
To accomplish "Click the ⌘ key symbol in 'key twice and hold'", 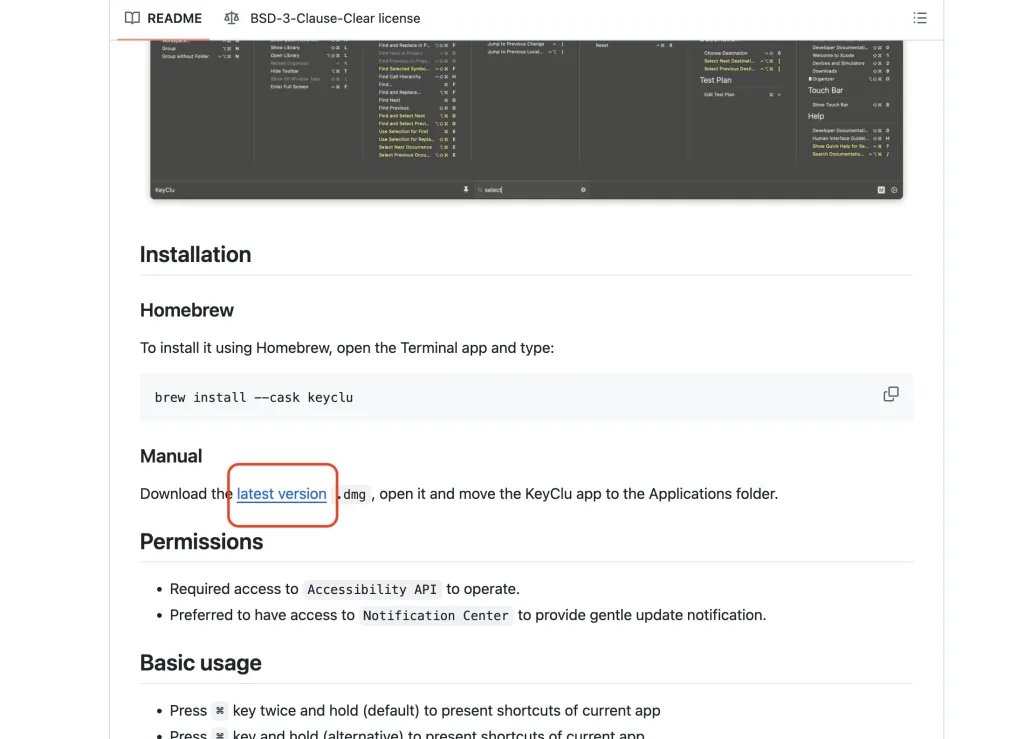I will tap(220, 711).
